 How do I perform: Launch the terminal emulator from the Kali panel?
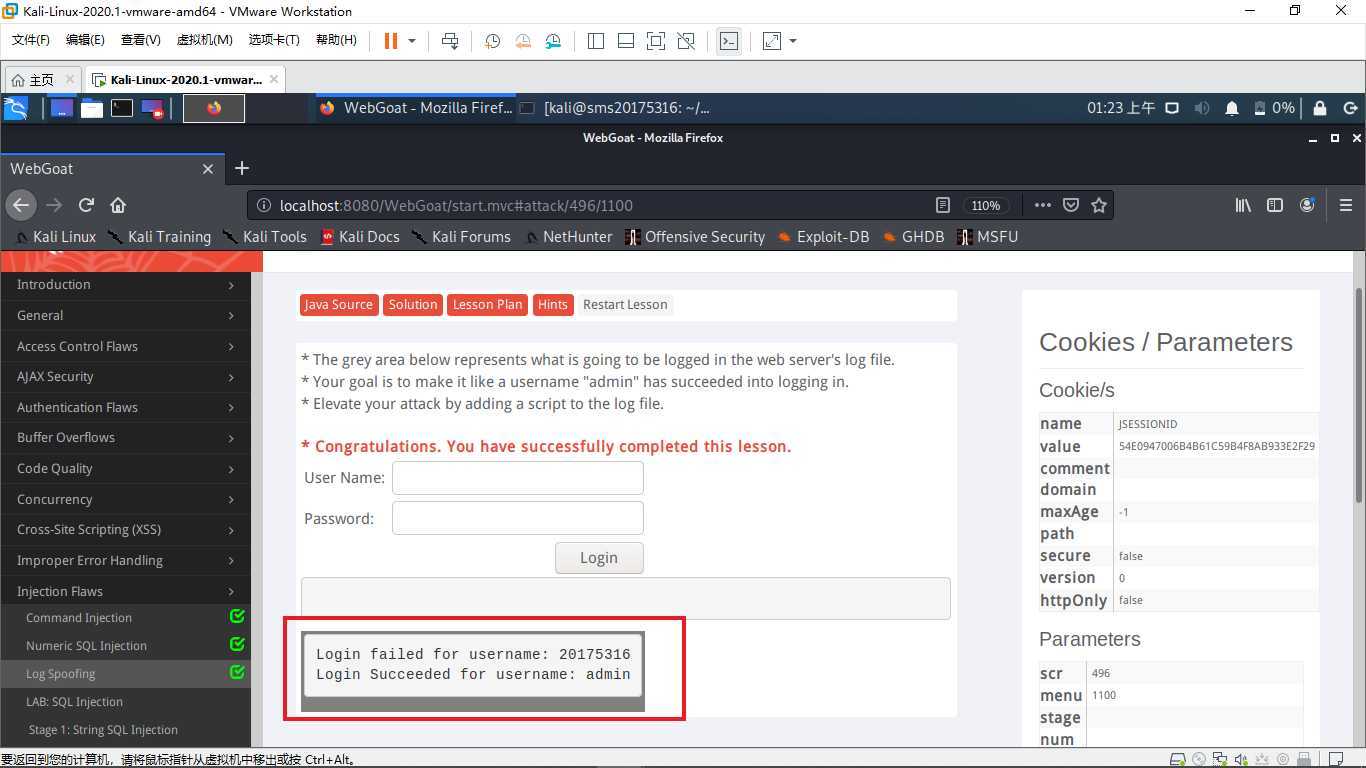122,108
